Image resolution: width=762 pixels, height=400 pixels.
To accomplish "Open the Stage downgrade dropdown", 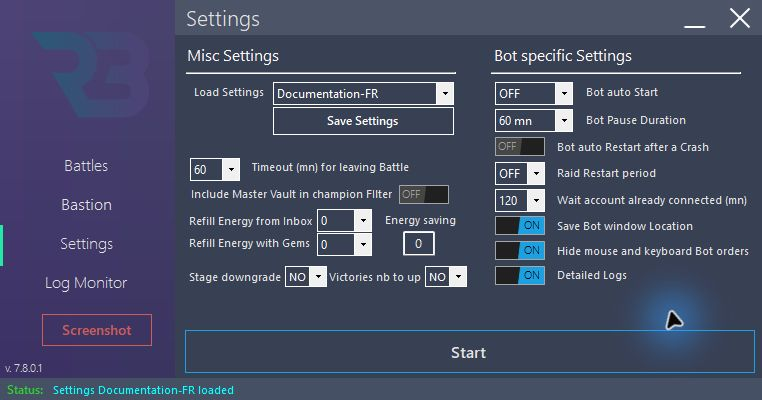I will [306, 277].
